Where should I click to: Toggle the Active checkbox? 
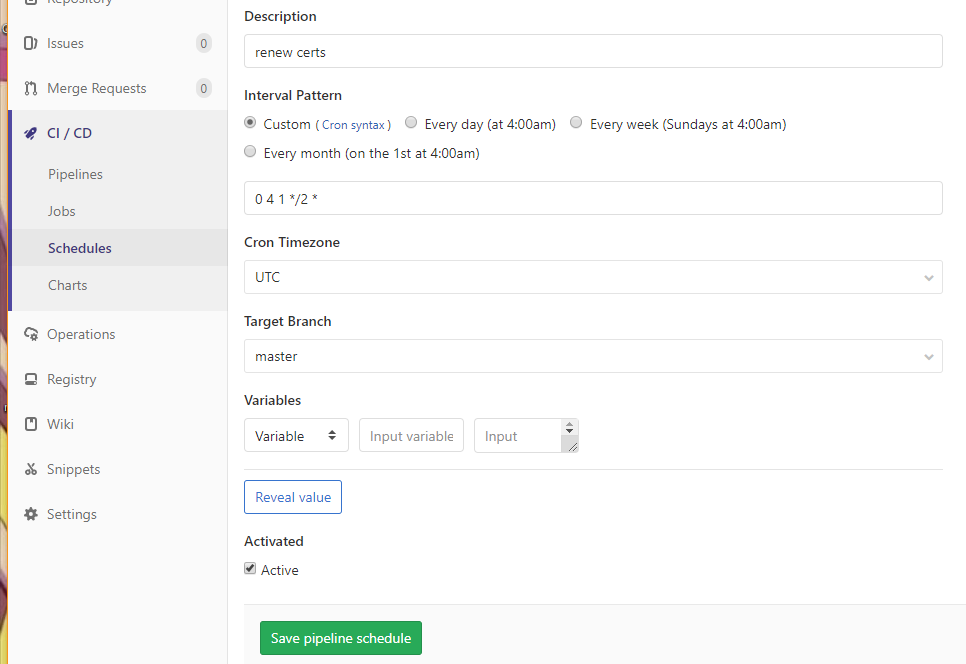[250, 569]
